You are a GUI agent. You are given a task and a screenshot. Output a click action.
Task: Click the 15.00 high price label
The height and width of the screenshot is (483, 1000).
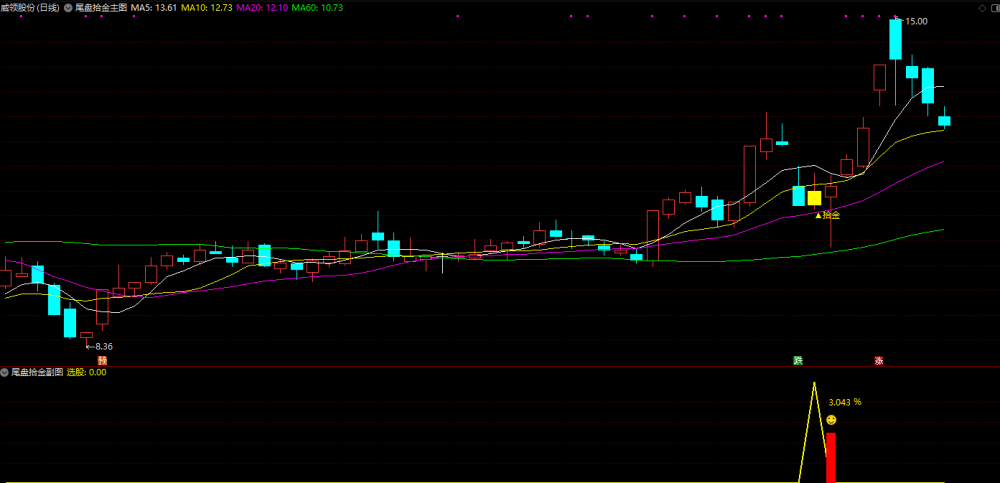point(916,21)
